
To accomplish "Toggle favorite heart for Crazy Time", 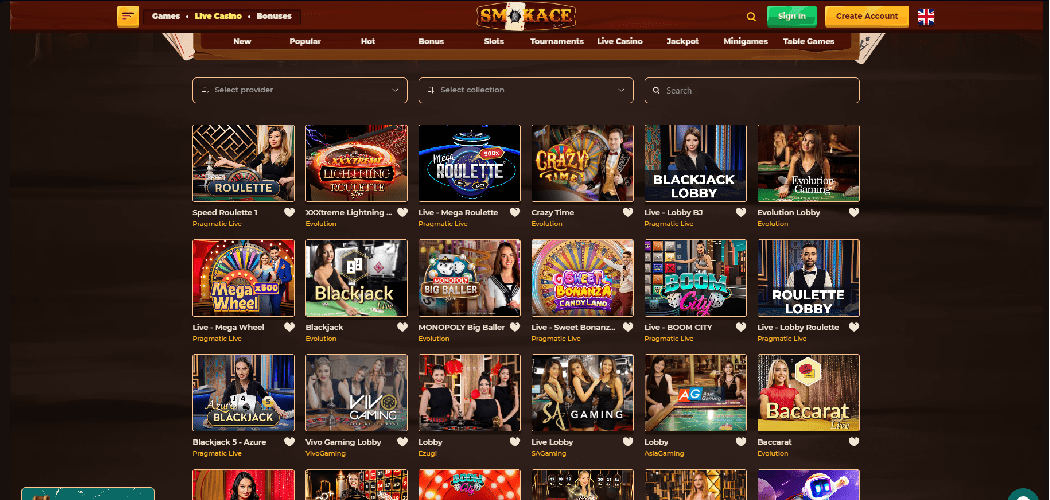I will pyautogui.click(x=628, y=212).
